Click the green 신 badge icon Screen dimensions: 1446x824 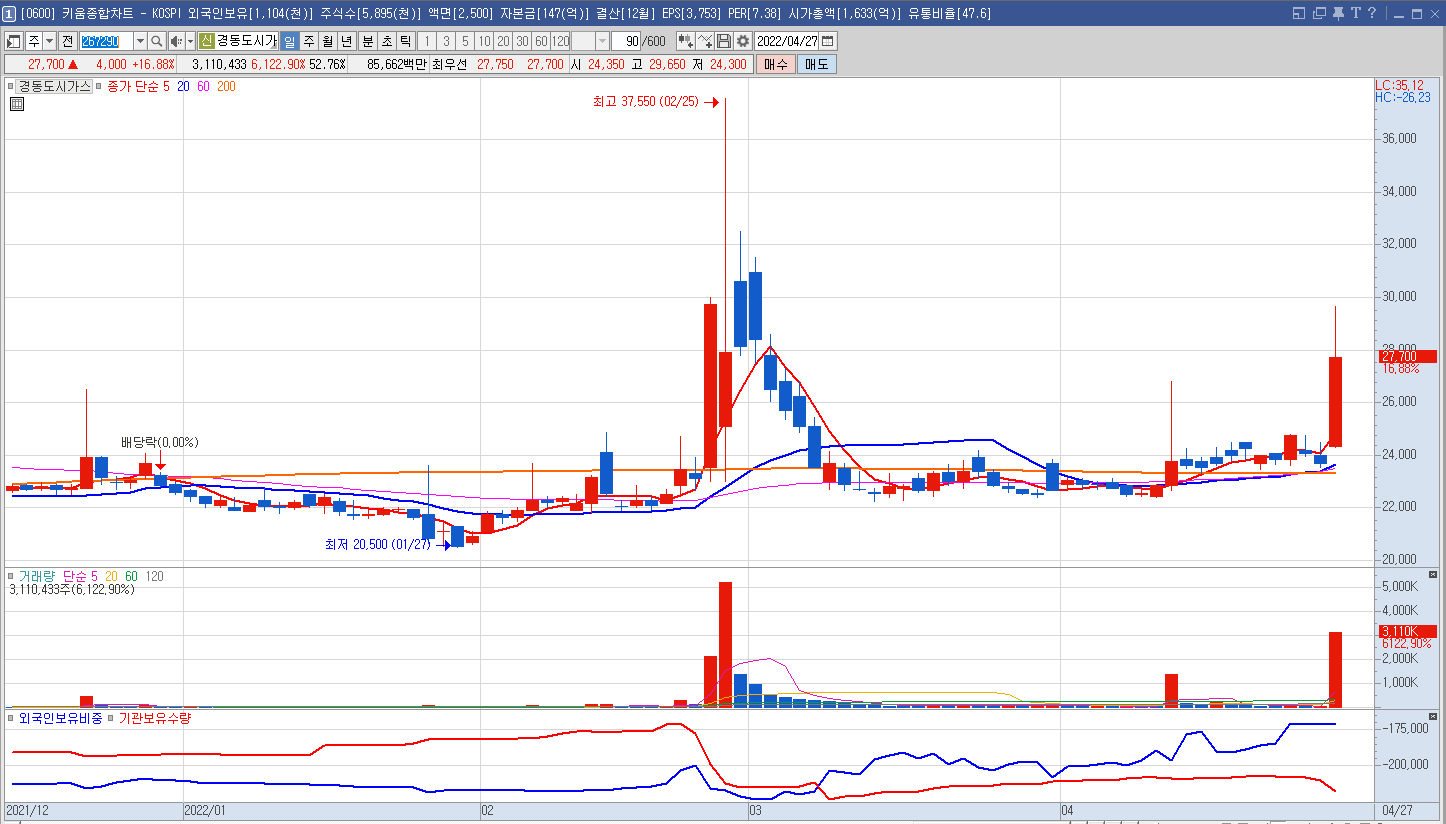[x=206, y=41]
